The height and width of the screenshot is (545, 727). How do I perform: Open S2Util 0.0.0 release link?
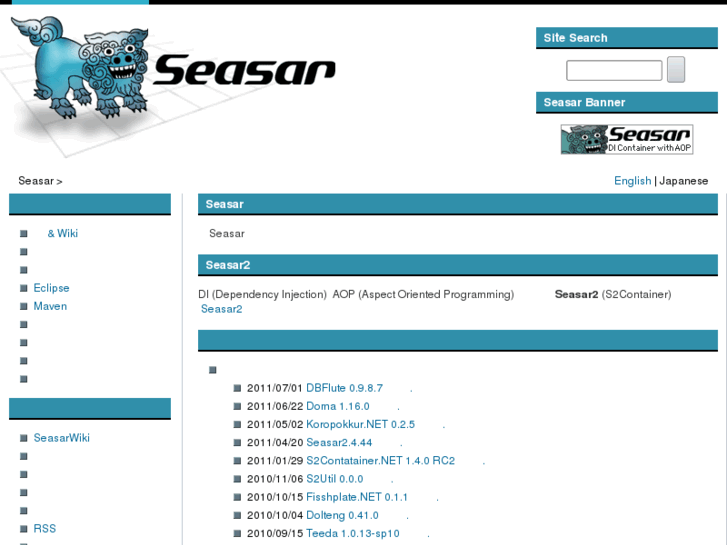pyautogui.click(x=335, y=479)
